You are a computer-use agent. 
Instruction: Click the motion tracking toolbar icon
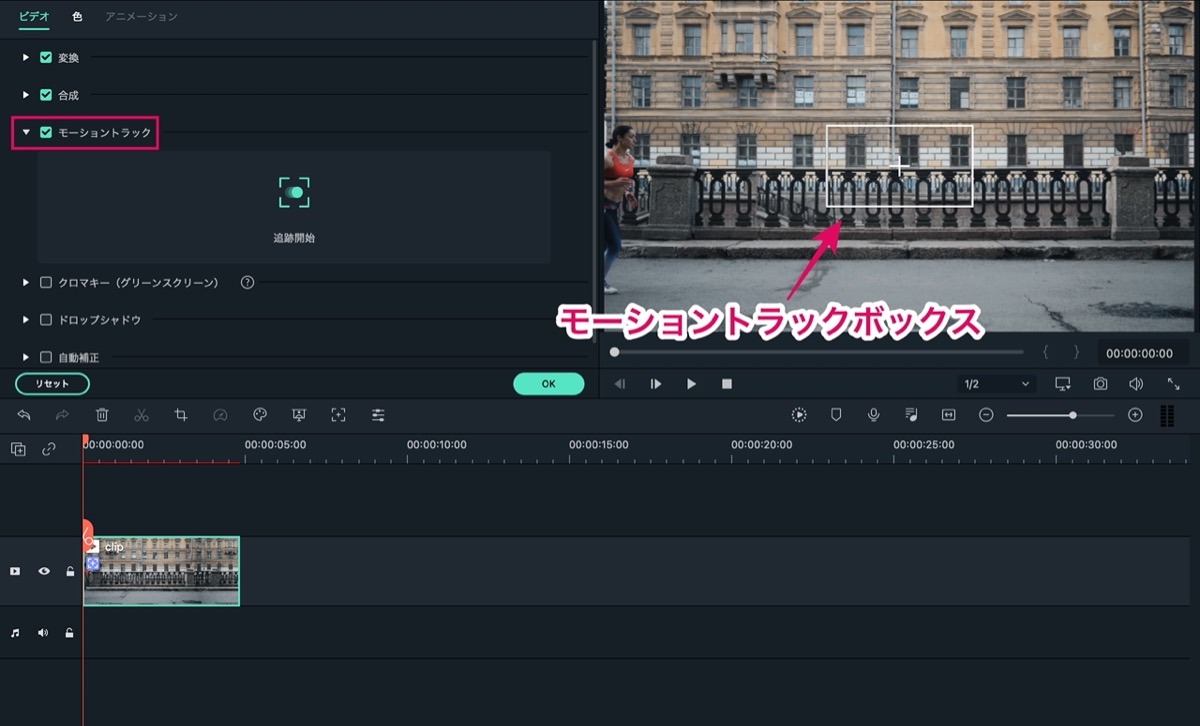(339, 415)
